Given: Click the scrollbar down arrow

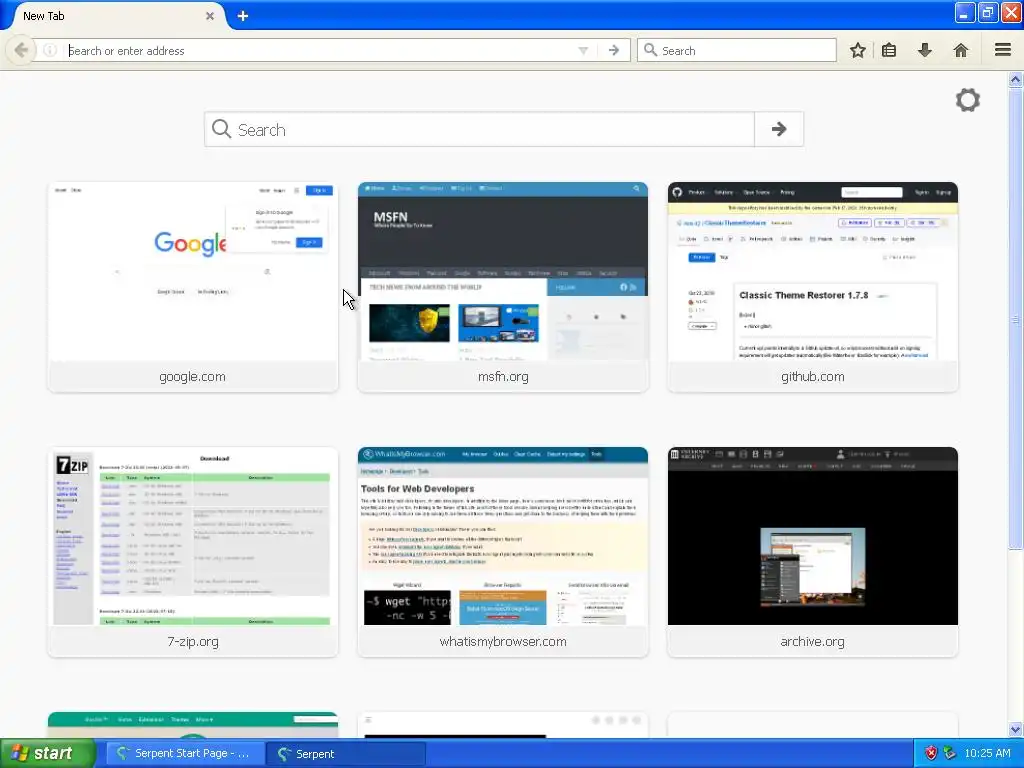Looking at the screenshot, I should pyautogui.click(x=1016, y=729).
